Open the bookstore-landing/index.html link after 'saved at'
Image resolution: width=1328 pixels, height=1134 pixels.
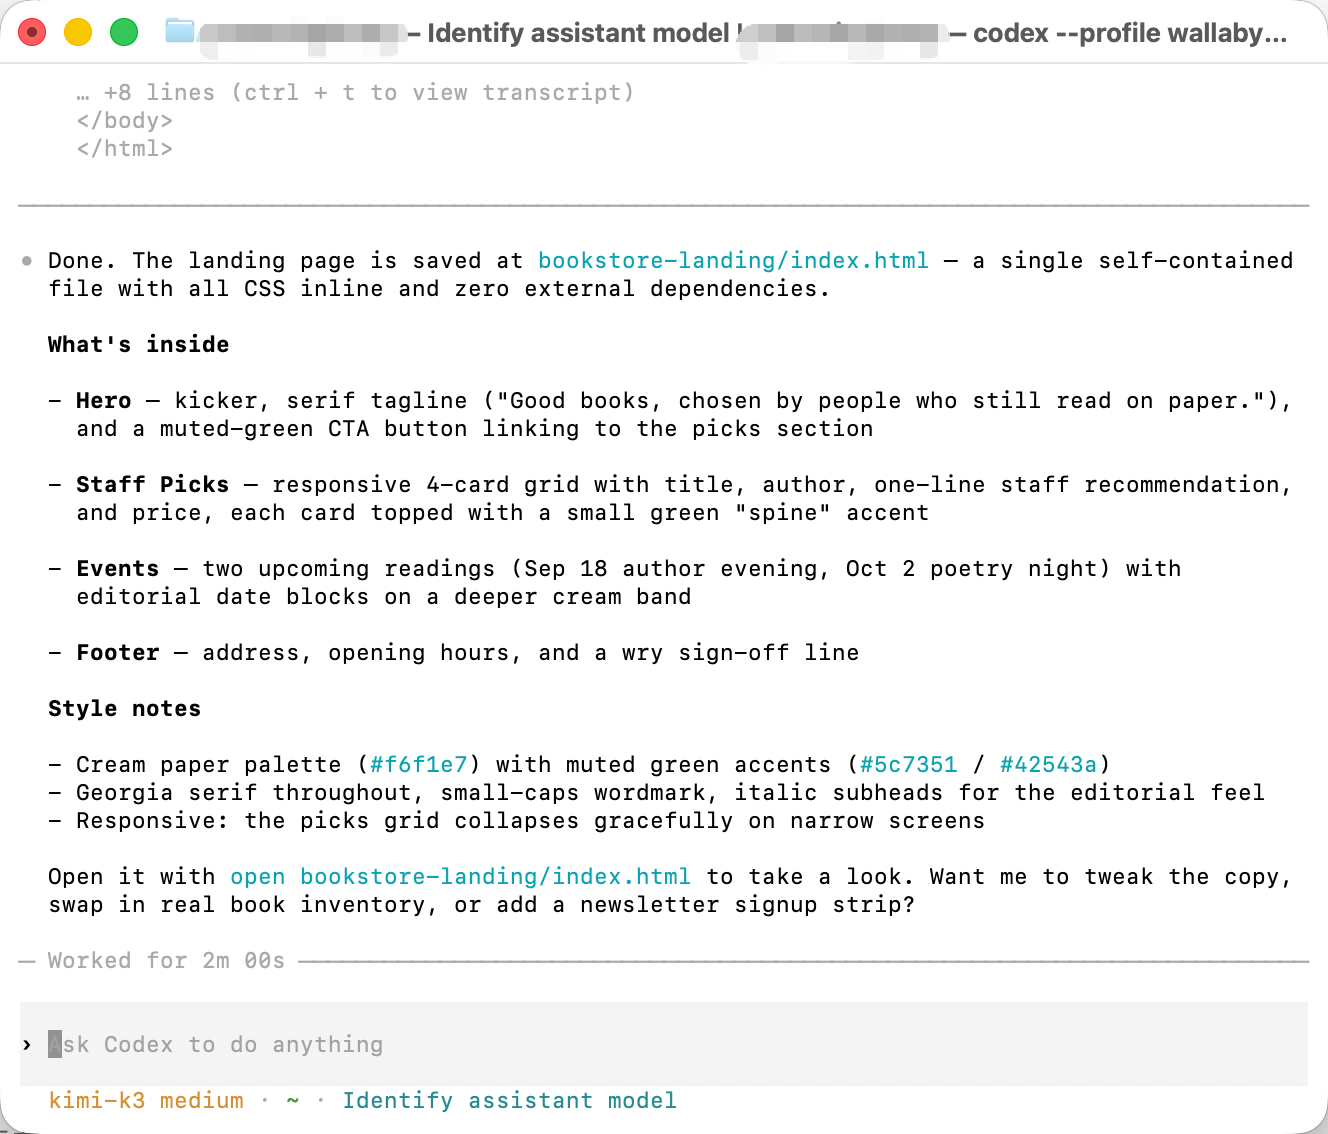733,261
